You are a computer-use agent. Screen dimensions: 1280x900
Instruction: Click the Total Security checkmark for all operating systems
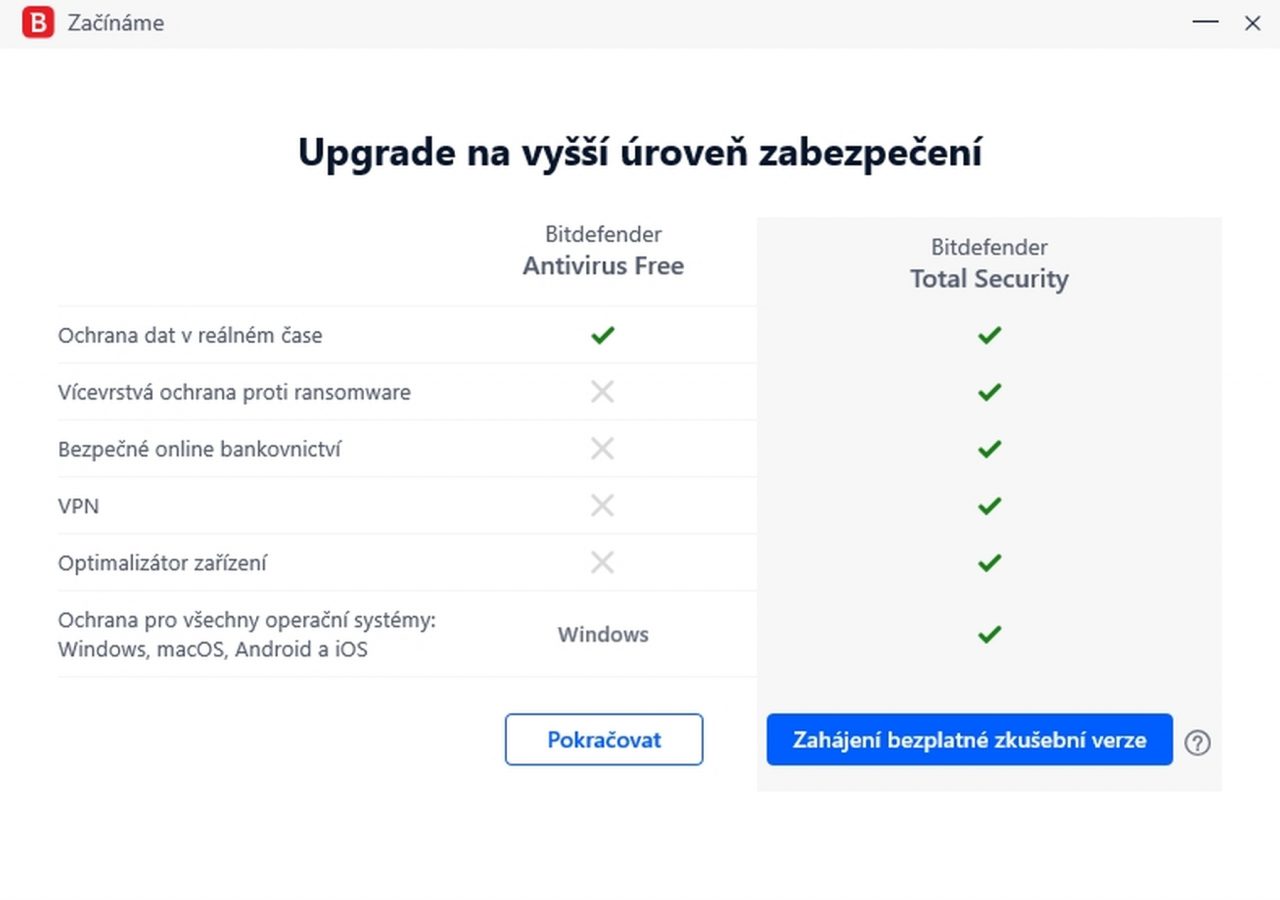click(989, 634)
